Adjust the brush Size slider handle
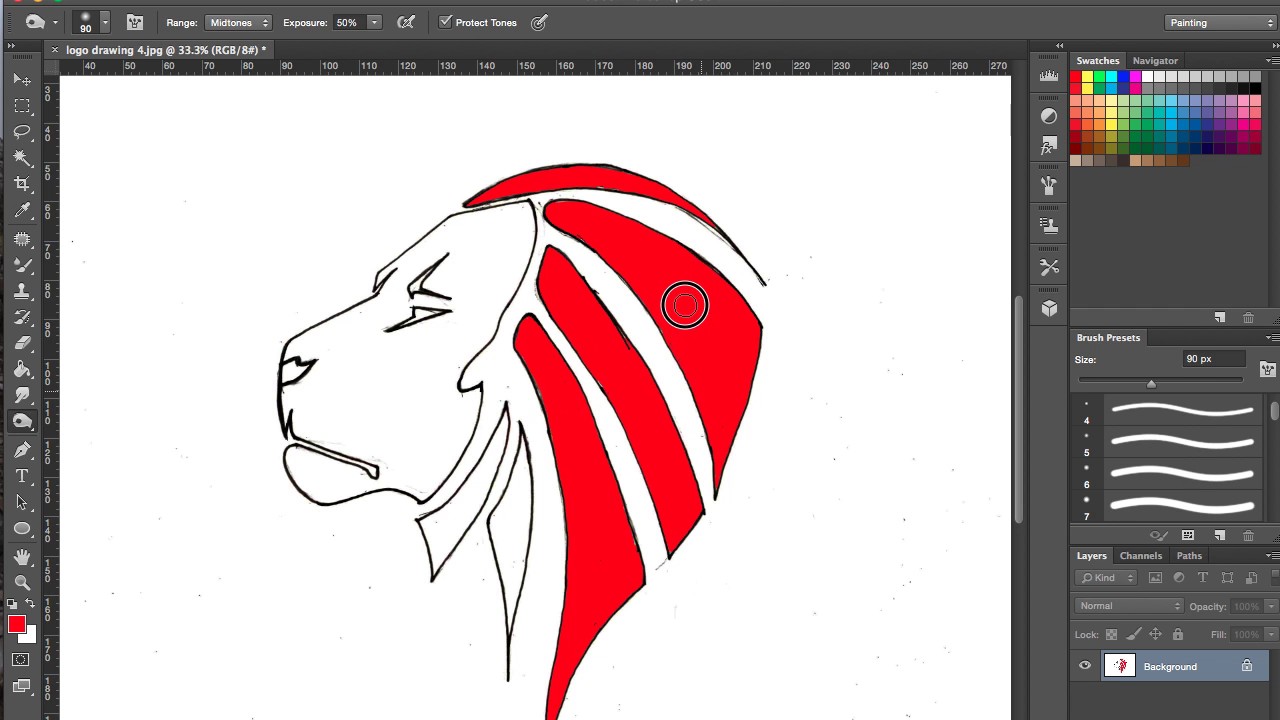Viewport: 1280px width, 720px height. [1151, 384]
